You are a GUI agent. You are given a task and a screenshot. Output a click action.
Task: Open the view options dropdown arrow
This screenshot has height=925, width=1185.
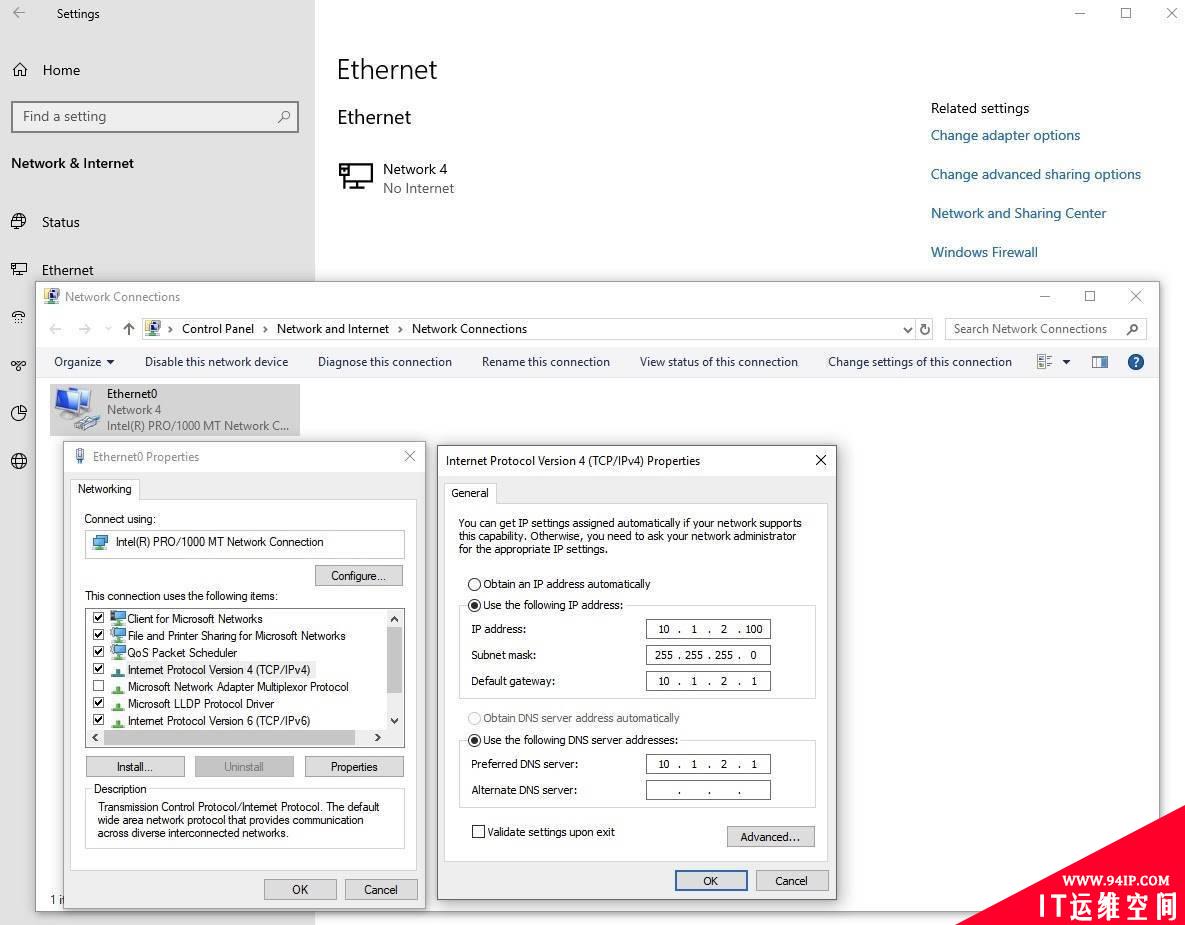click(x=1066, y=362)
